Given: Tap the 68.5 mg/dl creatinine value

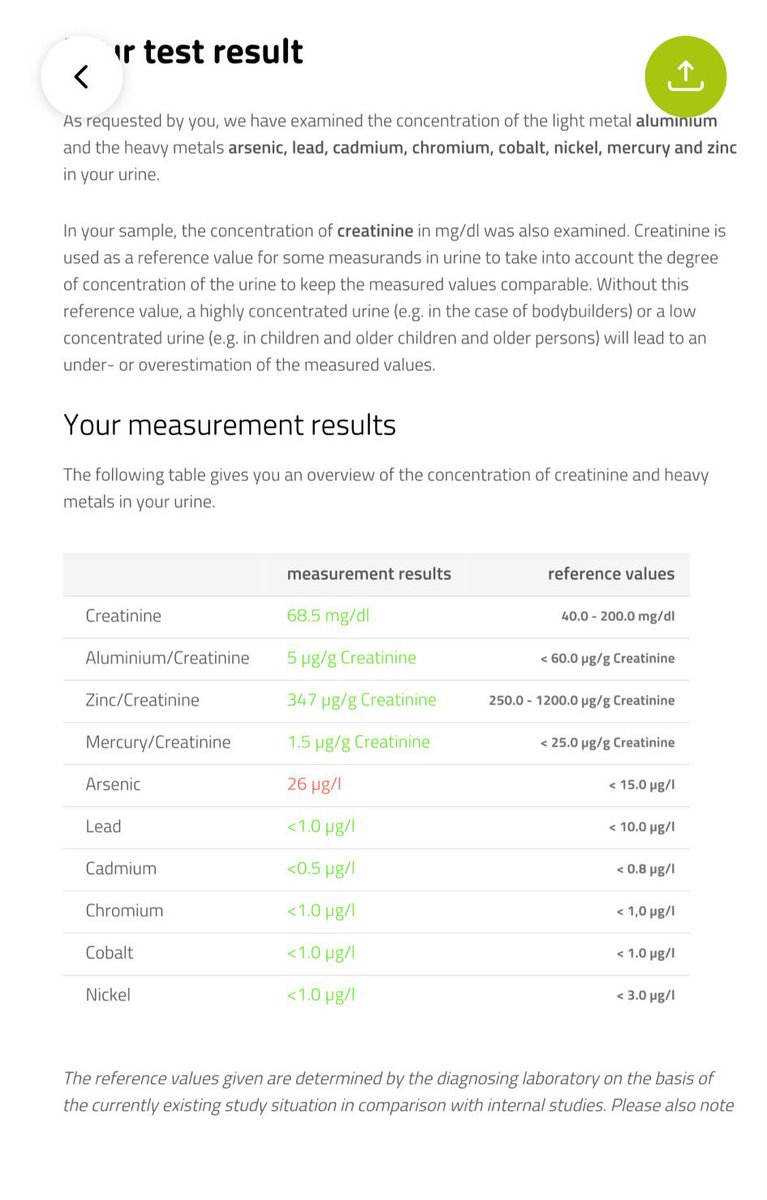Looking at the screenshot, I should coord(328,617).
